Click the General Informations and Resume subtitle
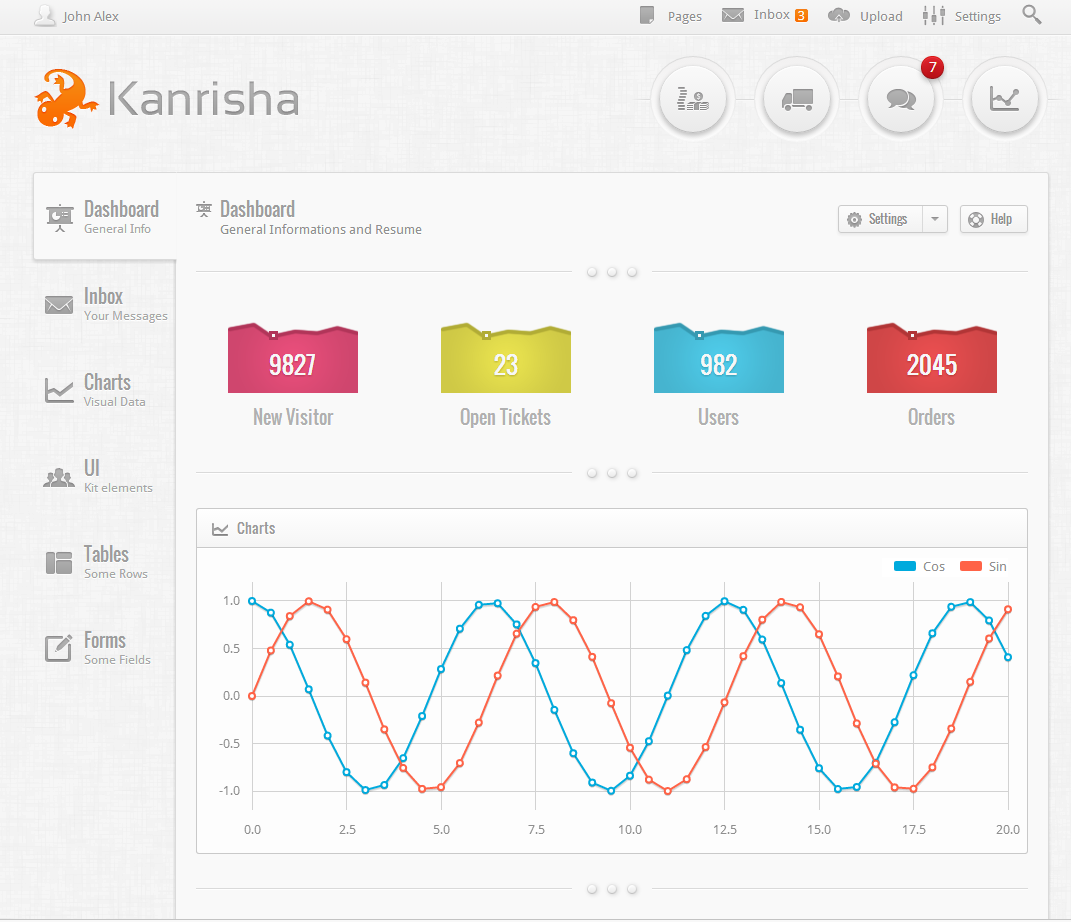Screen dimensions: 1071x922 321,230
